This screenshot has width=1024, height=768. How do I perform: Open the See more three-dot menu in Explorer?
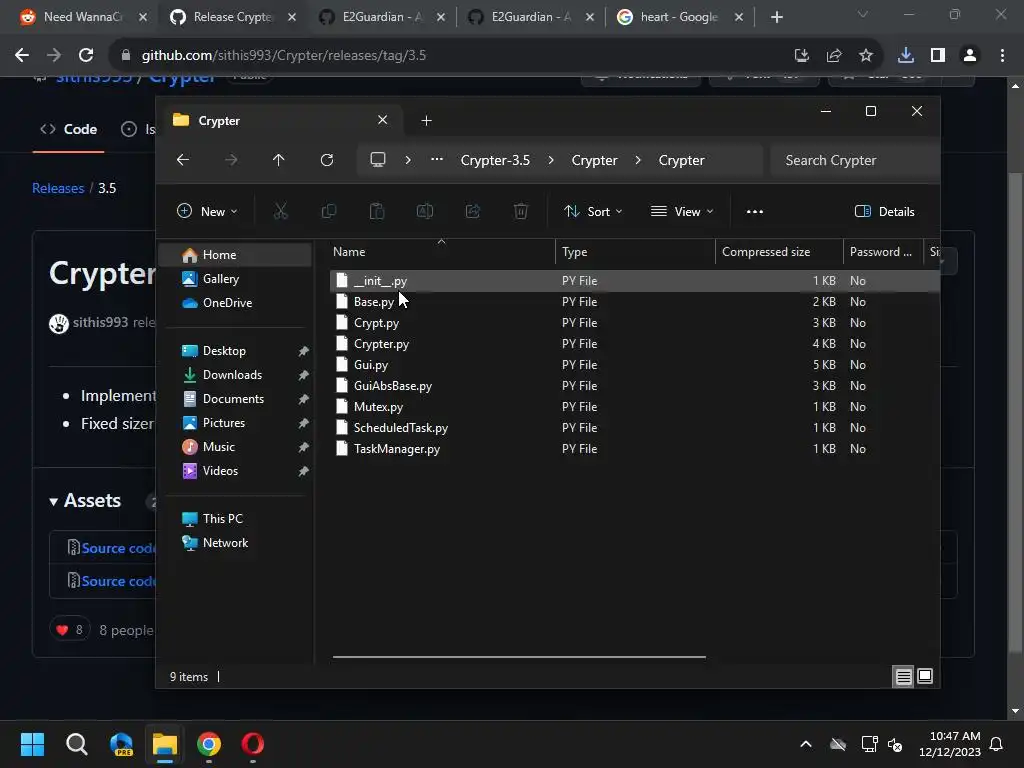click(754, 211)
